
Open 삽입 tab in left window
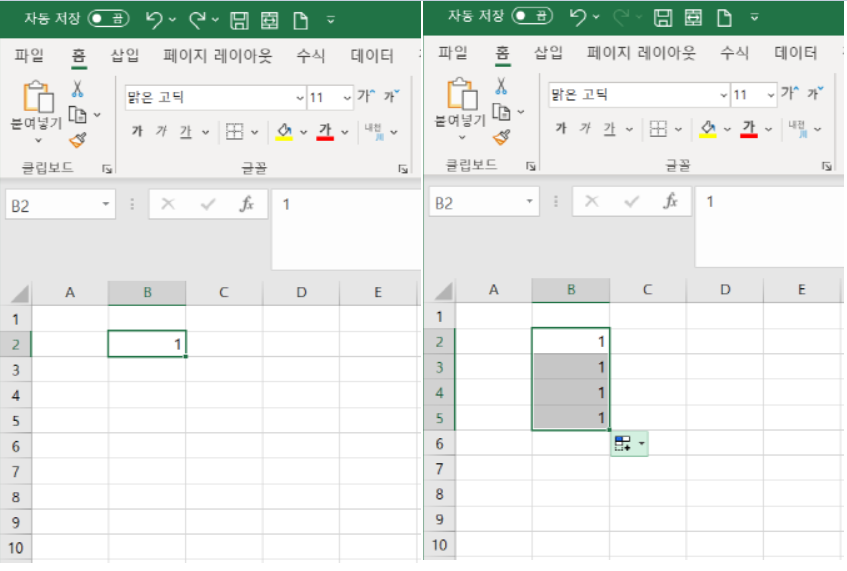click(x=125, y=55)
